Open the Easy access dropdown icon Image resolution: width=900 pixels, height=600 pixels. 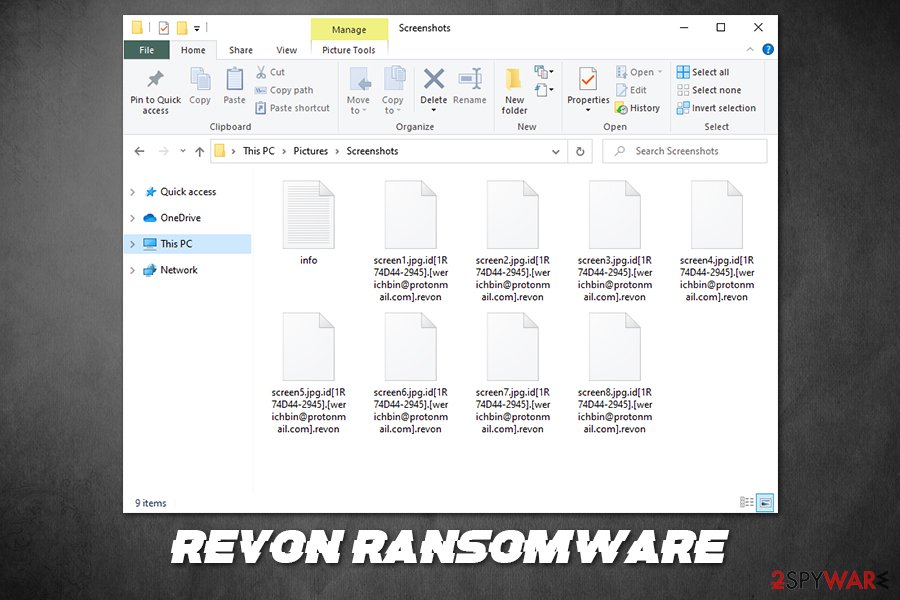coord(544,90)
